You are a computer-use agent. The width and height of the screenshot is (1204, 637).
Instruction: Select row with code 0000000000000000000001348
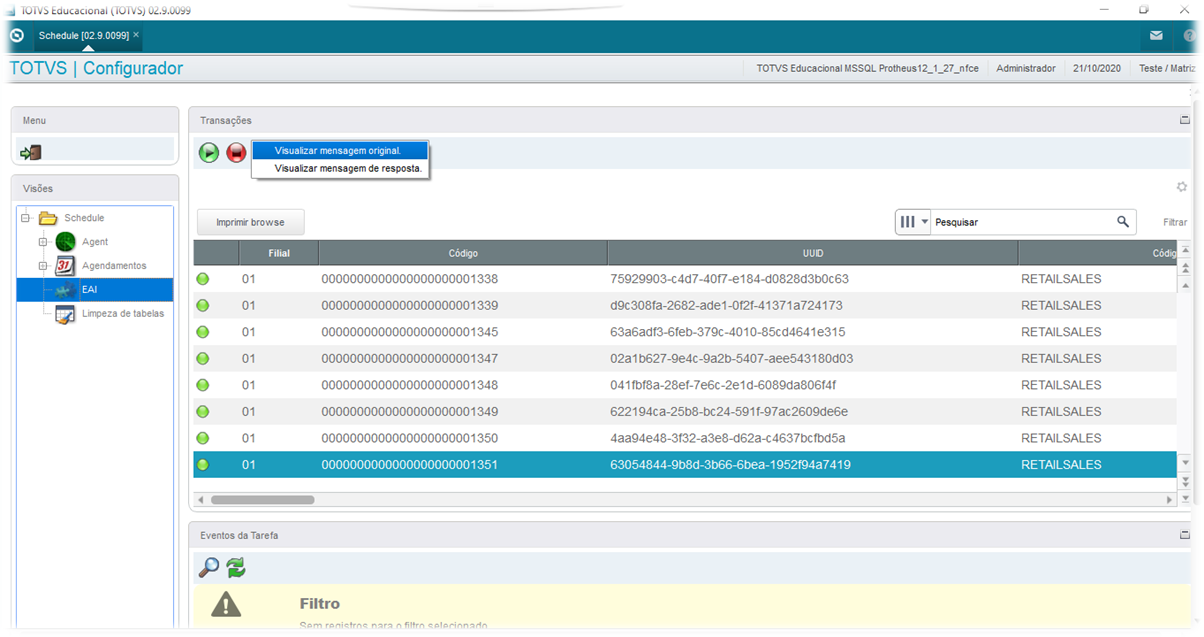685,385
